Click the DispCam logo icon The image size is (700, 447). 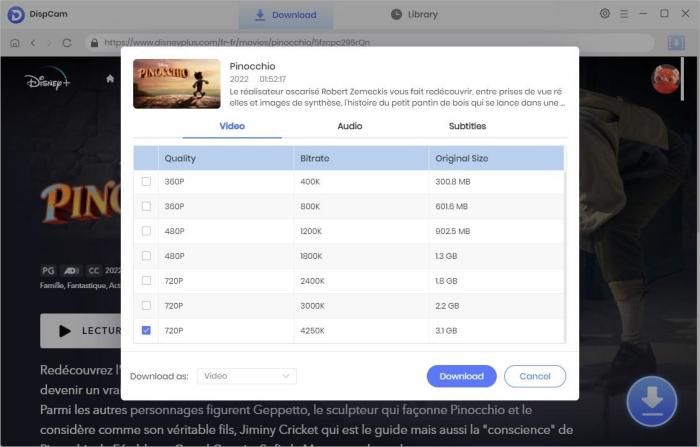tap(16, 15)
